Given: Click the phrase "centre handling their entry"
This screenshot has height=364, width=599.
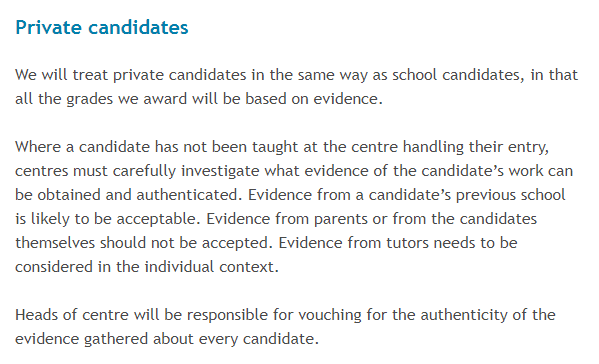Looking at the screenshot, I should pyautogui.click(x=450, y=147).
